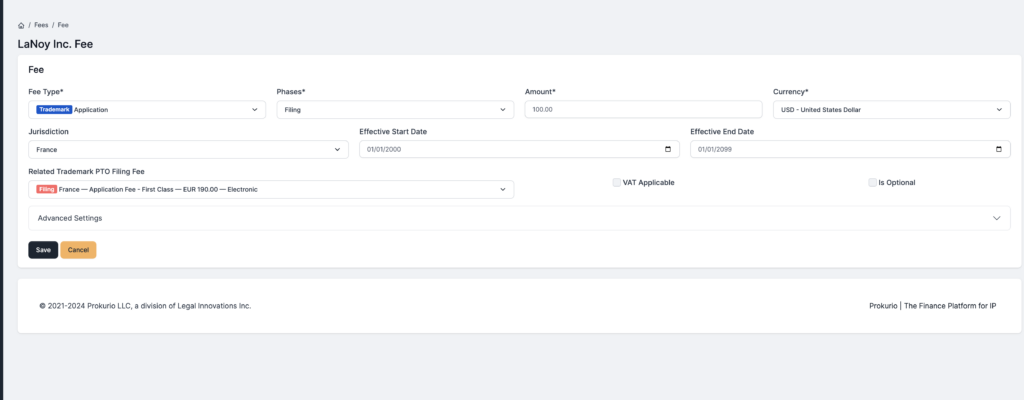Check the Is Optional checkbox
The width and height of the screenshot is (1024, 400).
(872, 182)
